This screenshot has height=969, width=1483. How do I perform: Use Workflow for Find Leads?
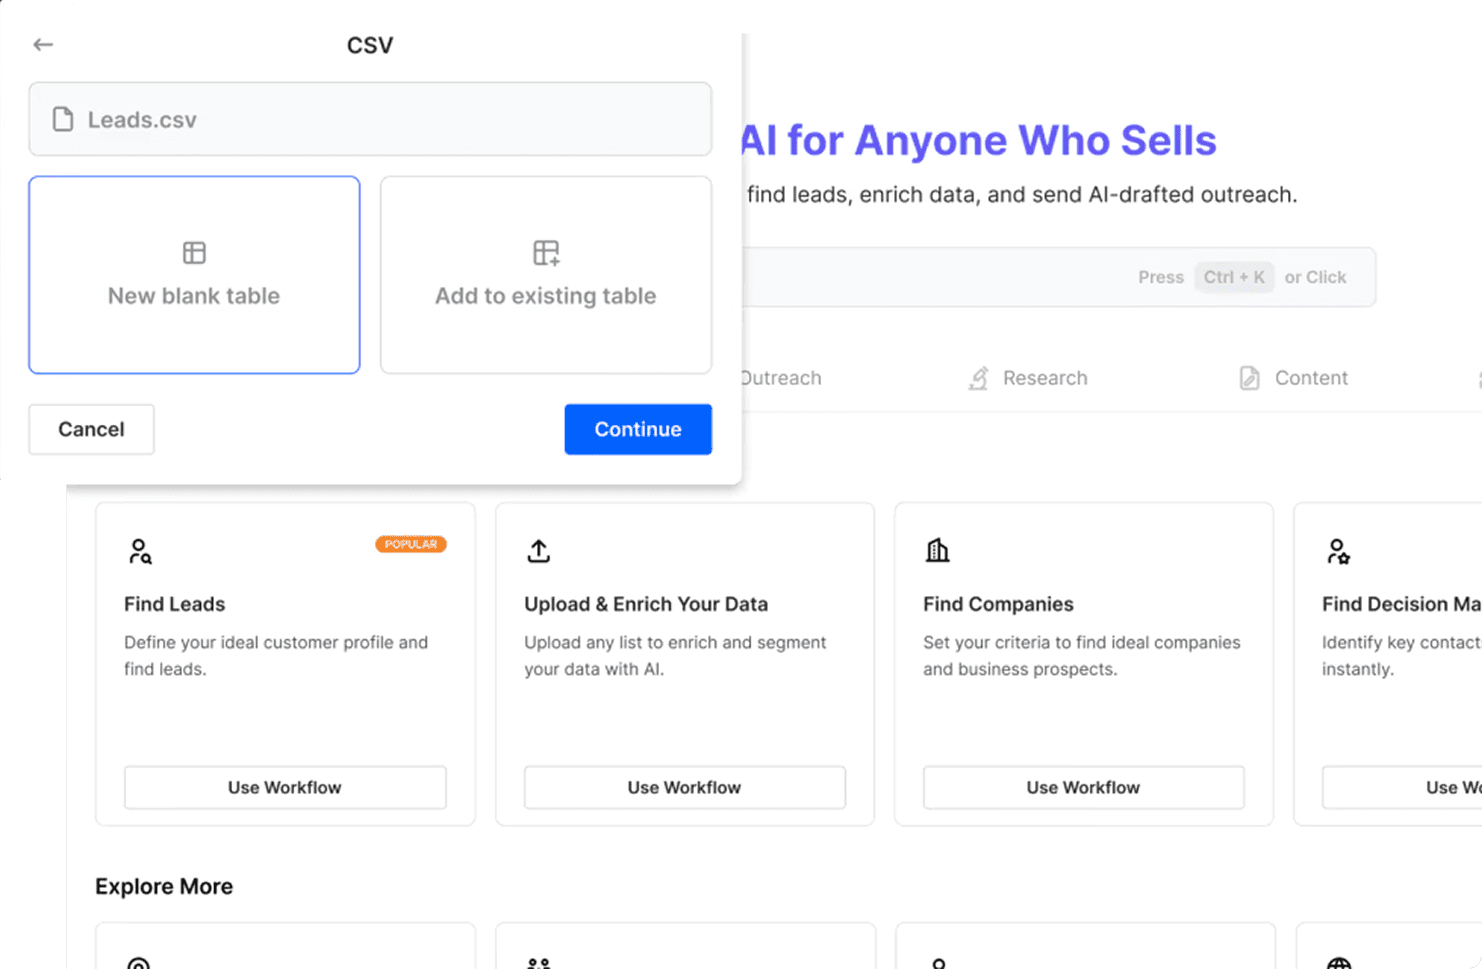pyautogui.click(x=285, y=787)
